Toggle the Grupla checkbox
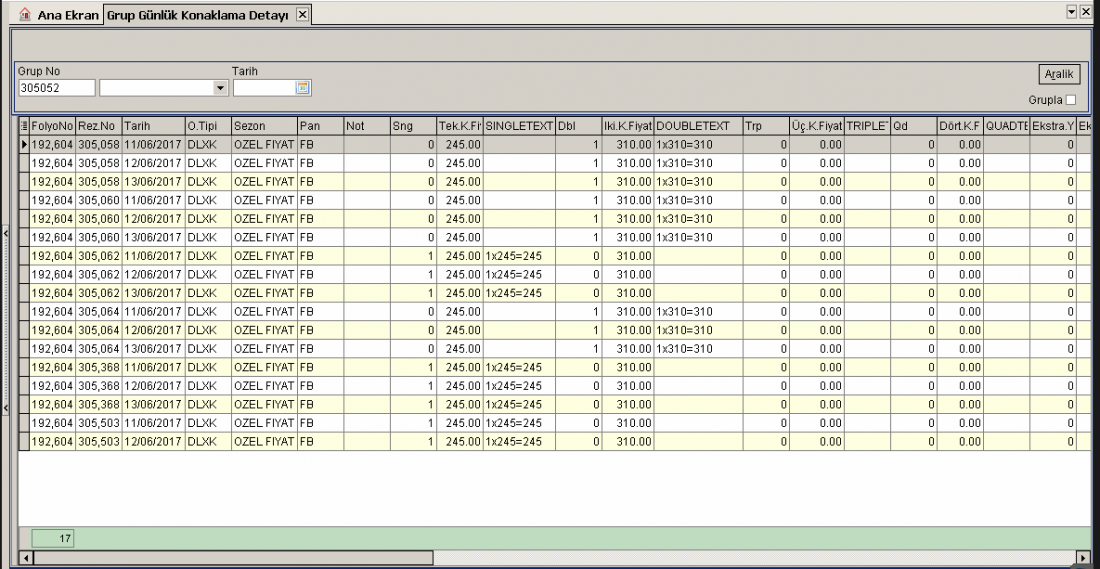1100x569 pixels. pyautogui.click(x=1070, y=100)
